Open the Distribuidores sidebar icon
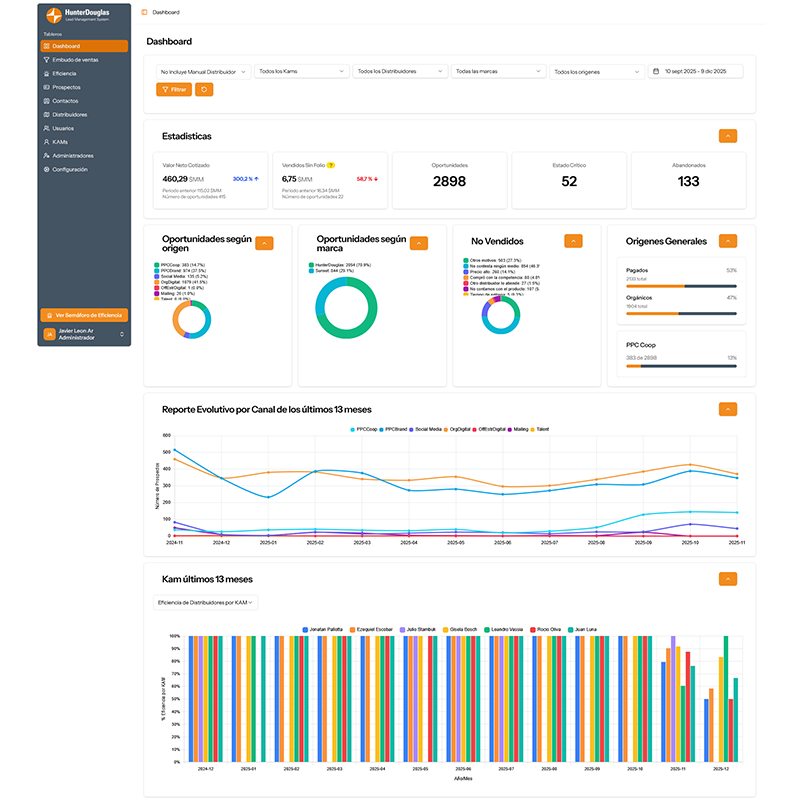 coord(45,114)
